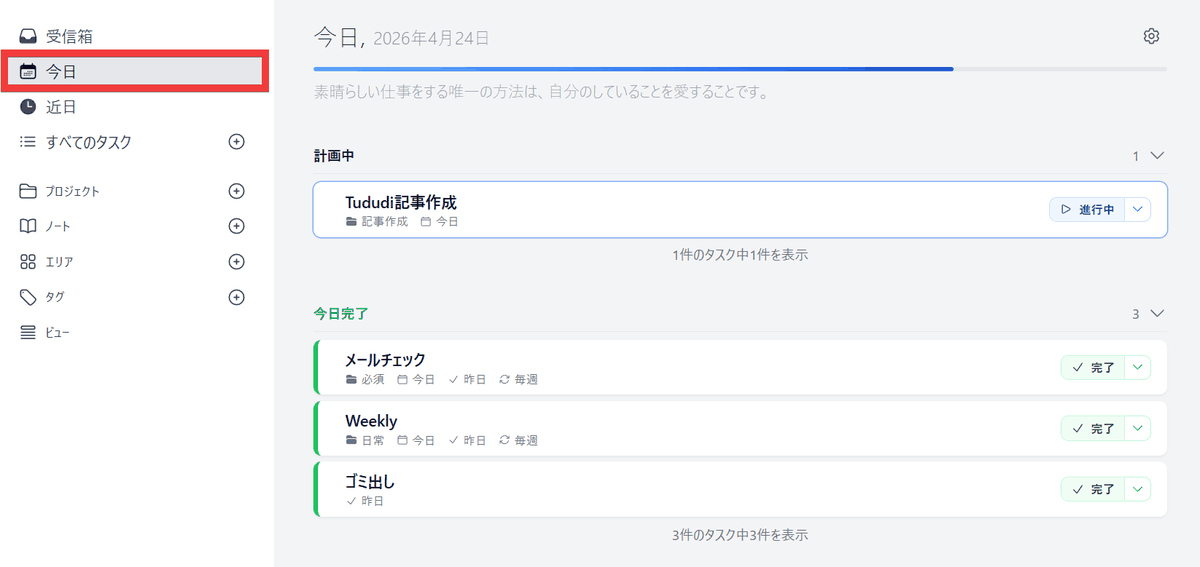This screenshot has width=1200, height=567.
Task: Toggle 完了 status on ゴミ出し task
Action: point(1093,490)
